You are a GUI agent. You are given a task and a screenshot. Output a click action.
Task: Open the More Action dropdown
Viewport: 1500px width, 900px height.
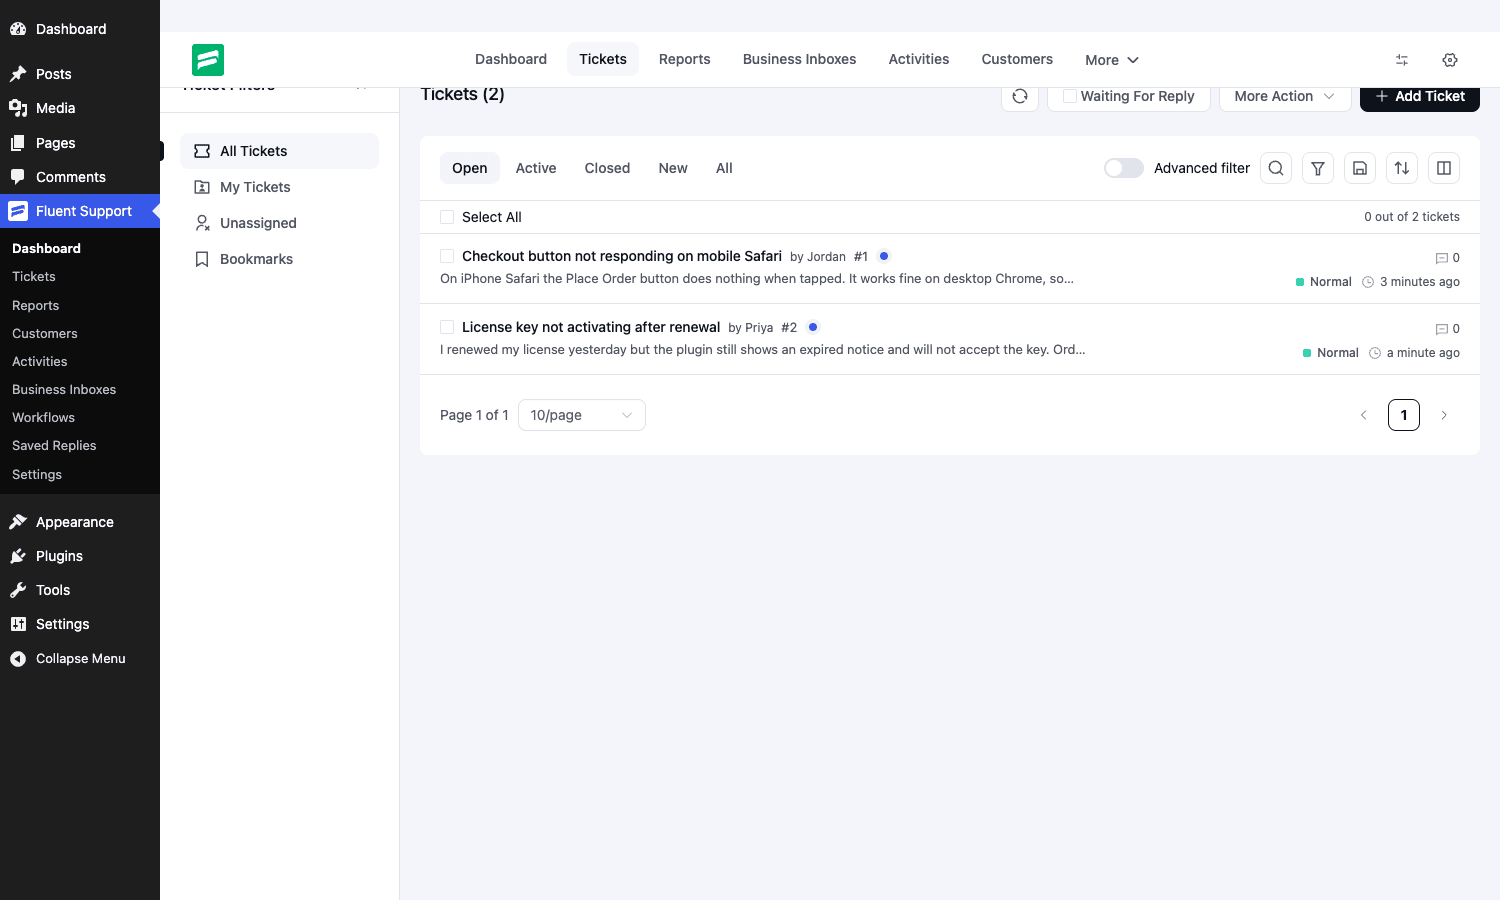tap(1285, 96)
